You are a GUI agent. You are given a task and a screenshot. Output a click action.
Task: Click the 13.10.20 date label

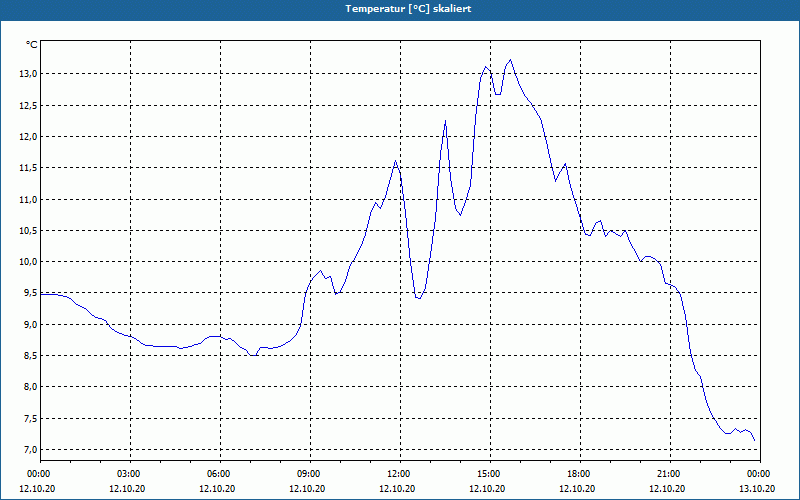[x=757, y=488]
